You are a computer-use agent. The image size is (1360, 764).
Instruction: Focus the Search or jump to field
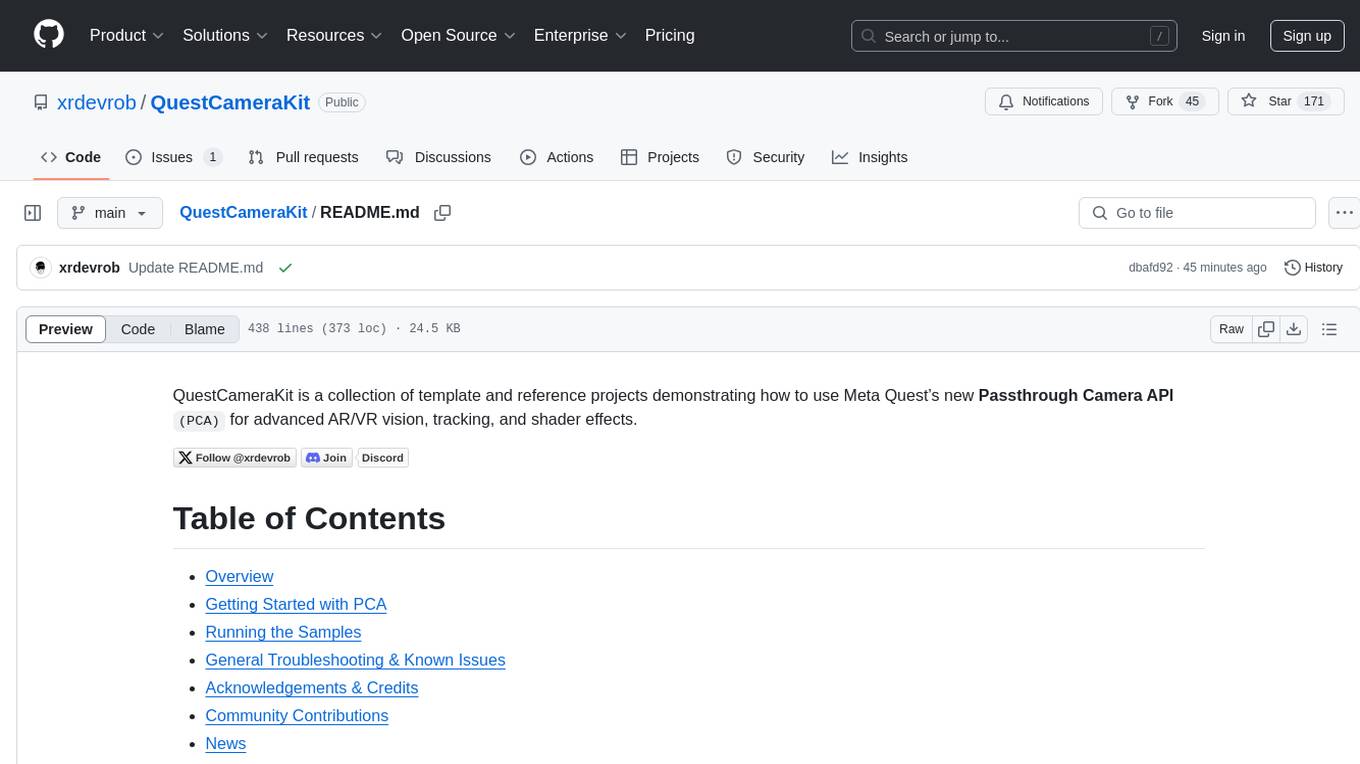click(1014, 36)
